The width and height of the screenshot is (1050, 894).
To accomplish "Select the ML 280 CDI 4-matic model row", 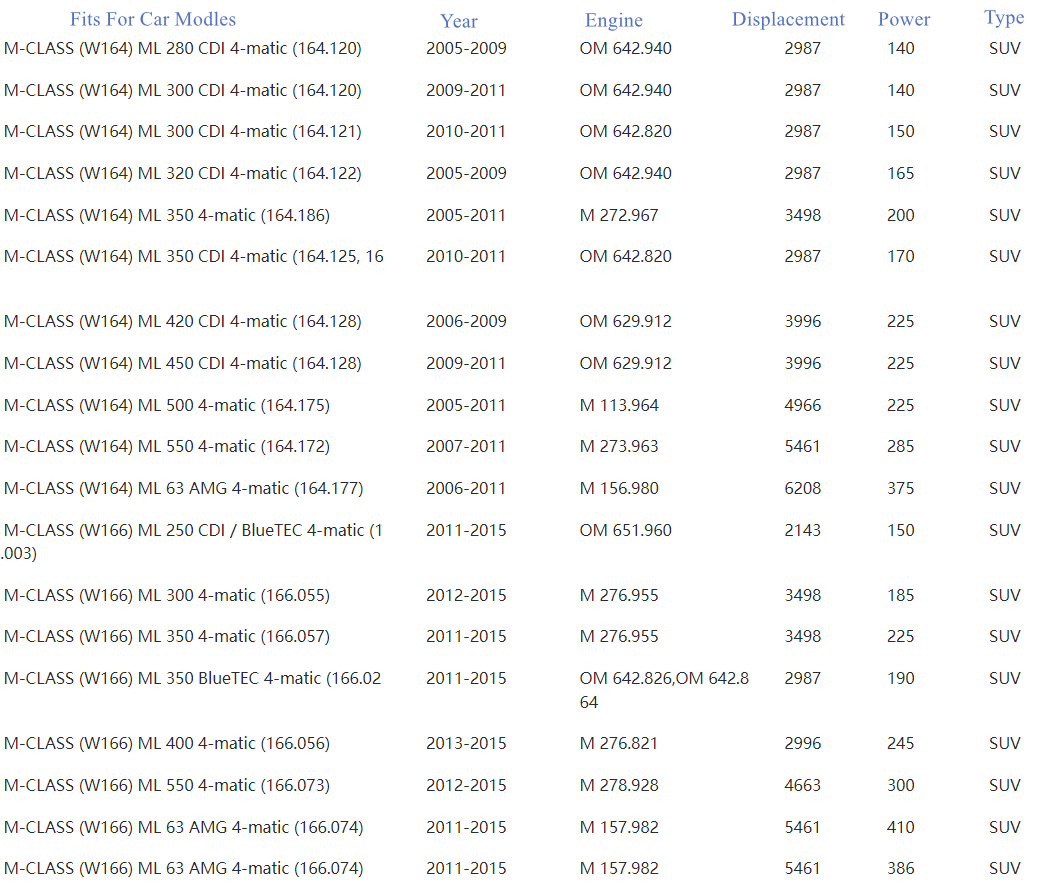I will click(183, 48).
